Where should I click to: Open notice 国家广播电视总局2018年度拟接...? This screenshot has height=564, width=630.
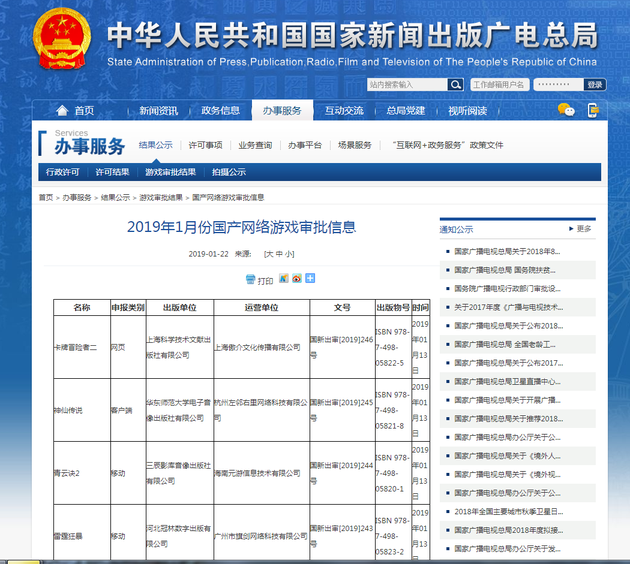508,530
